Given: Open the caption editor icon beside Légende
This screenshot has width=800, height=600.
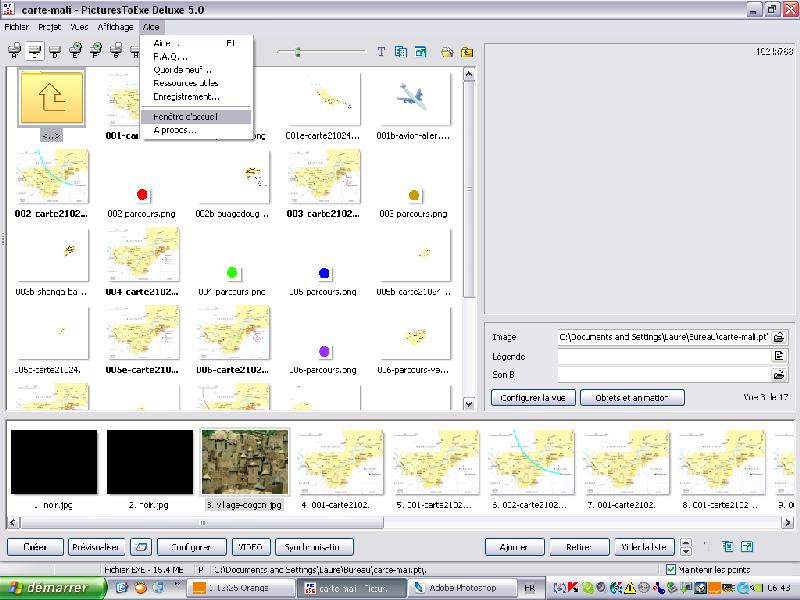Looking at the screenshot, I should (779, 356).
